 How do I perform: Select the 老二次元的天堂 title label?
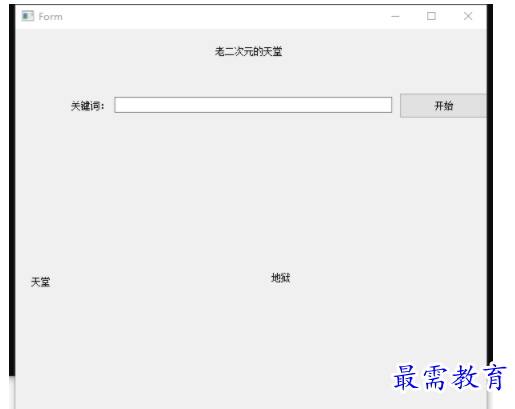coord(248,52)
